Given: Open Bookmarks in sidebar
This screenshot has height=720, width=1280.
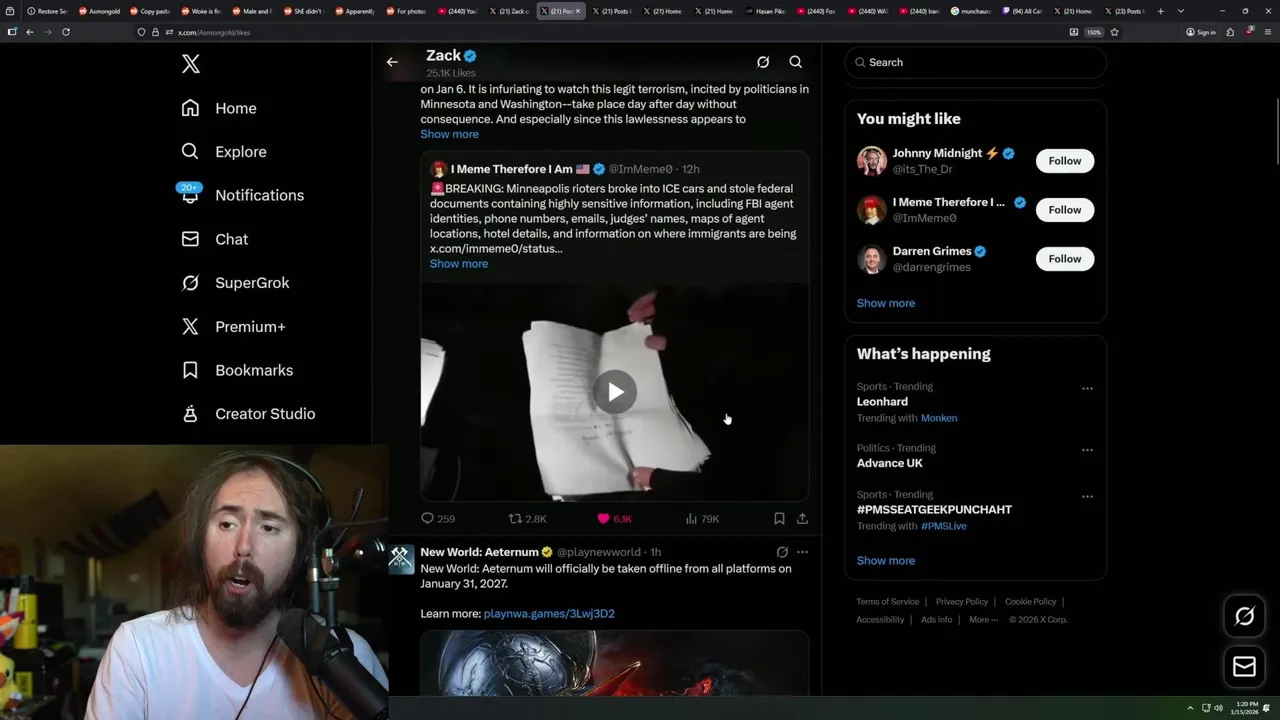Looking at the screenshot, I should coord(237,370).
